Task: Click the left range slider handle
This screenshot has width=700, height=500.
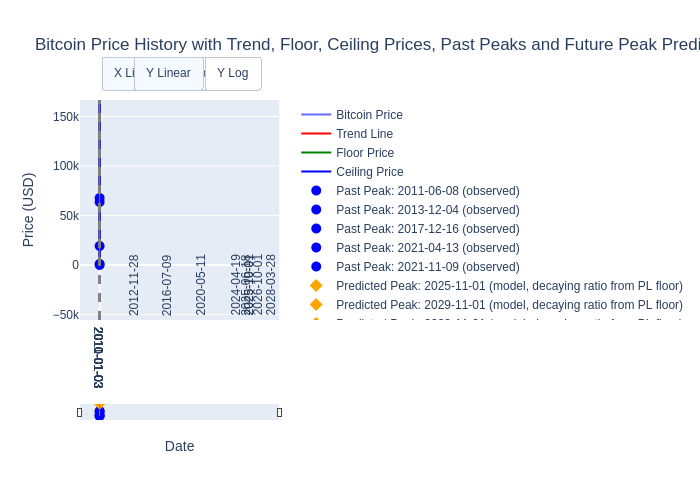Action: click(79, 412)
